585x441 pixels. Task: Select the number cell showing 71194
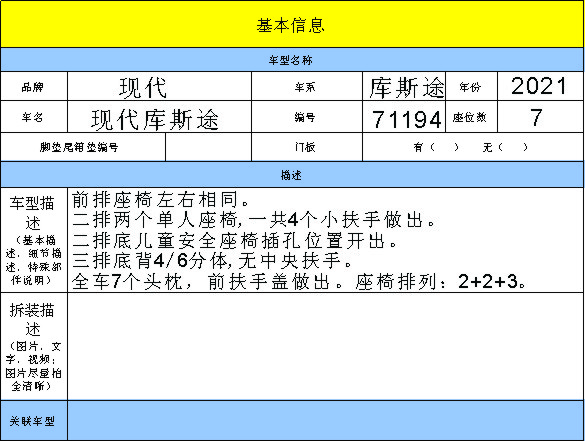[404, 116]
